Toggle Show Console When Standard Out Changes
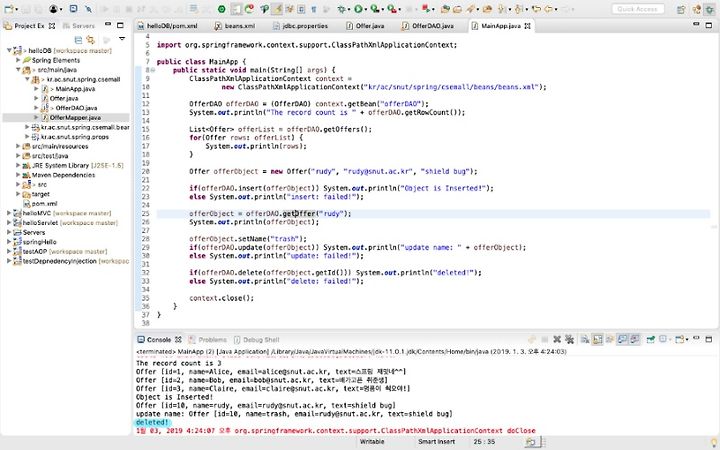This screenshot has height=450, width=720. 622,339
